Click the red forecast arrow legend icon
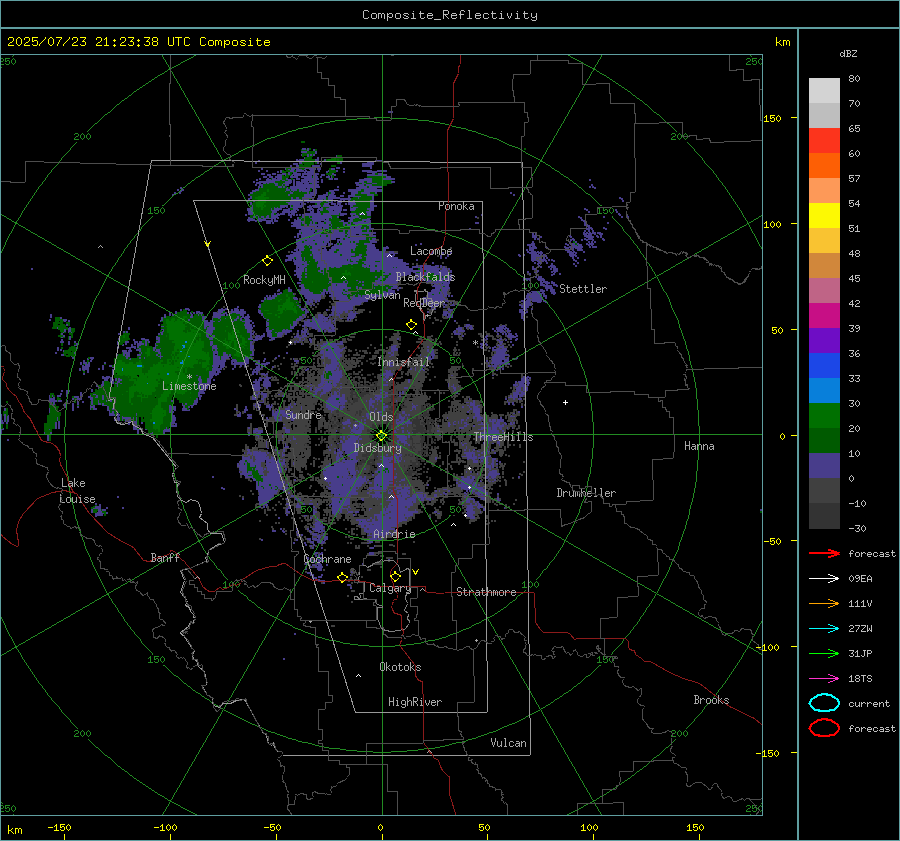Screen dimensions: 900x841 click(x=824, y=553)
